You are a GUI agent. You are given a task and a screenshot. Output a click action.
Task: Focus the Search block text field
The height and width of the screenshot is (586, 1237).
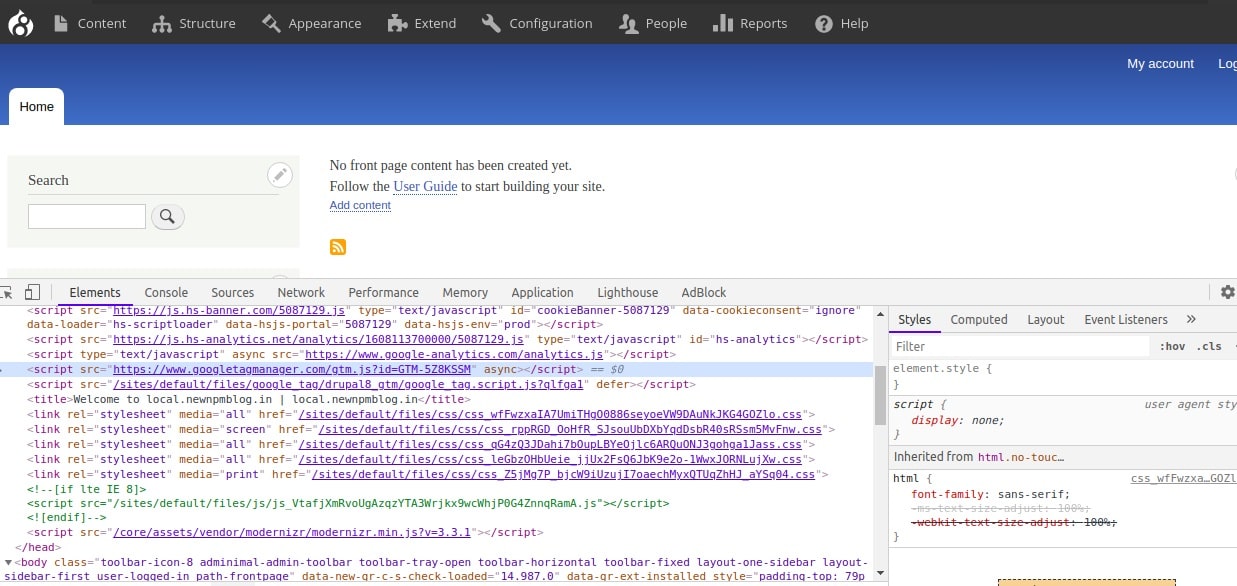[87, 216]
